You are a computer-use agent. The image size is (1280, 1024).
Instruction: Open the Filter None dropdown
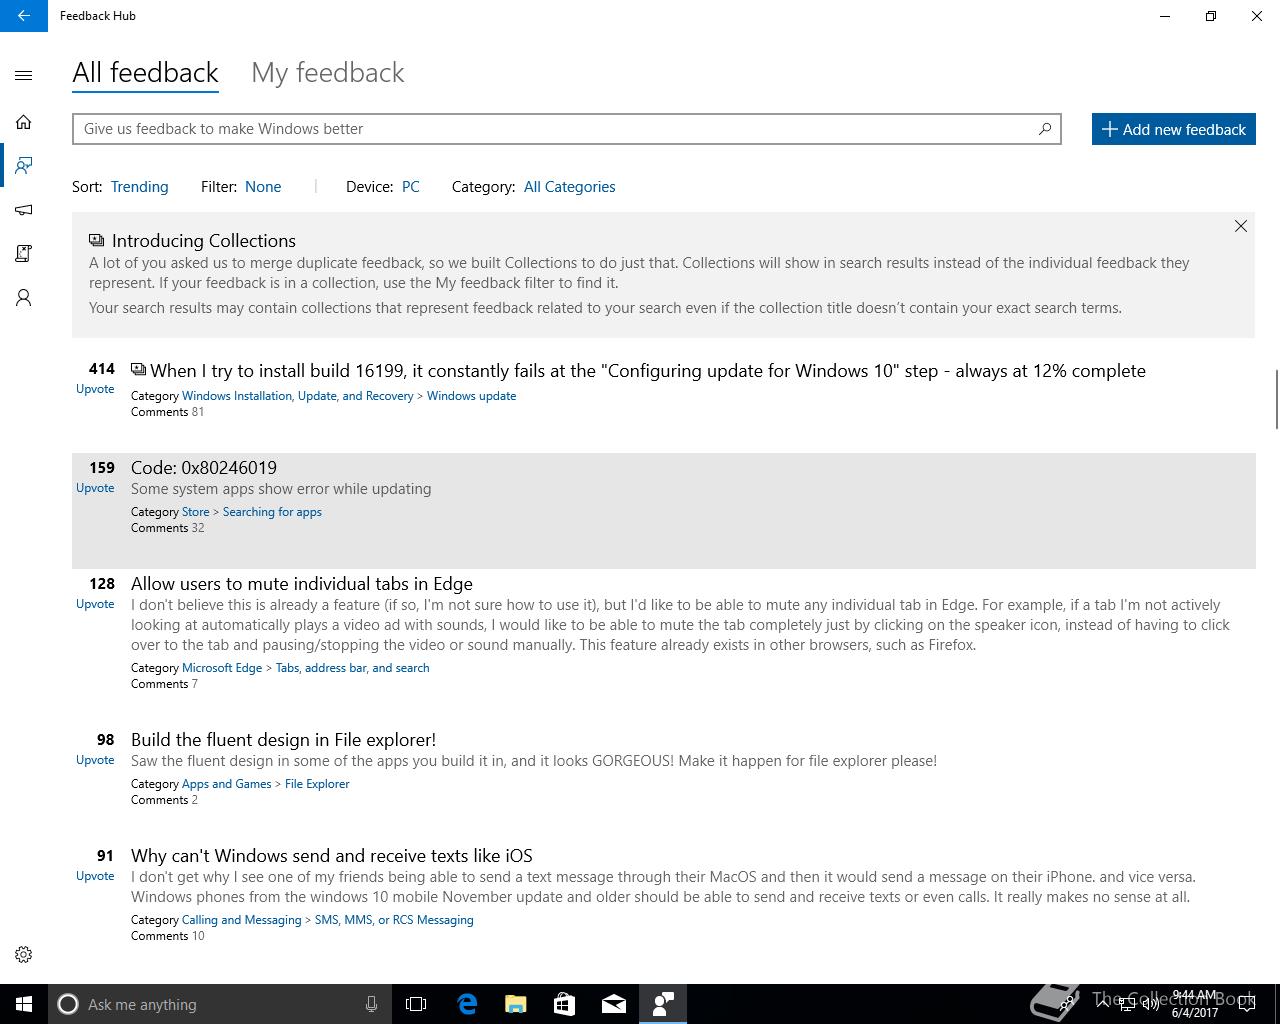pos(263,187)
